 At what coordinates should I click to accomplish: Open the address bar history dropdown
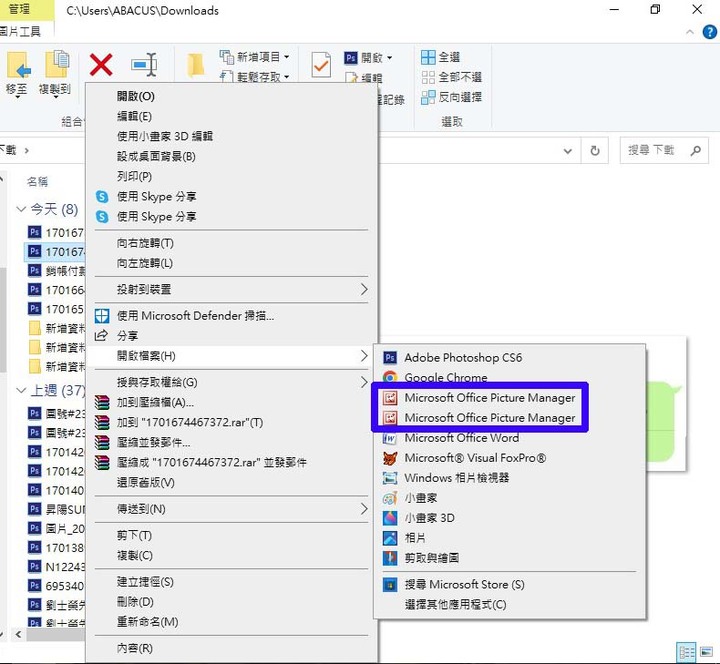[568, 151]
